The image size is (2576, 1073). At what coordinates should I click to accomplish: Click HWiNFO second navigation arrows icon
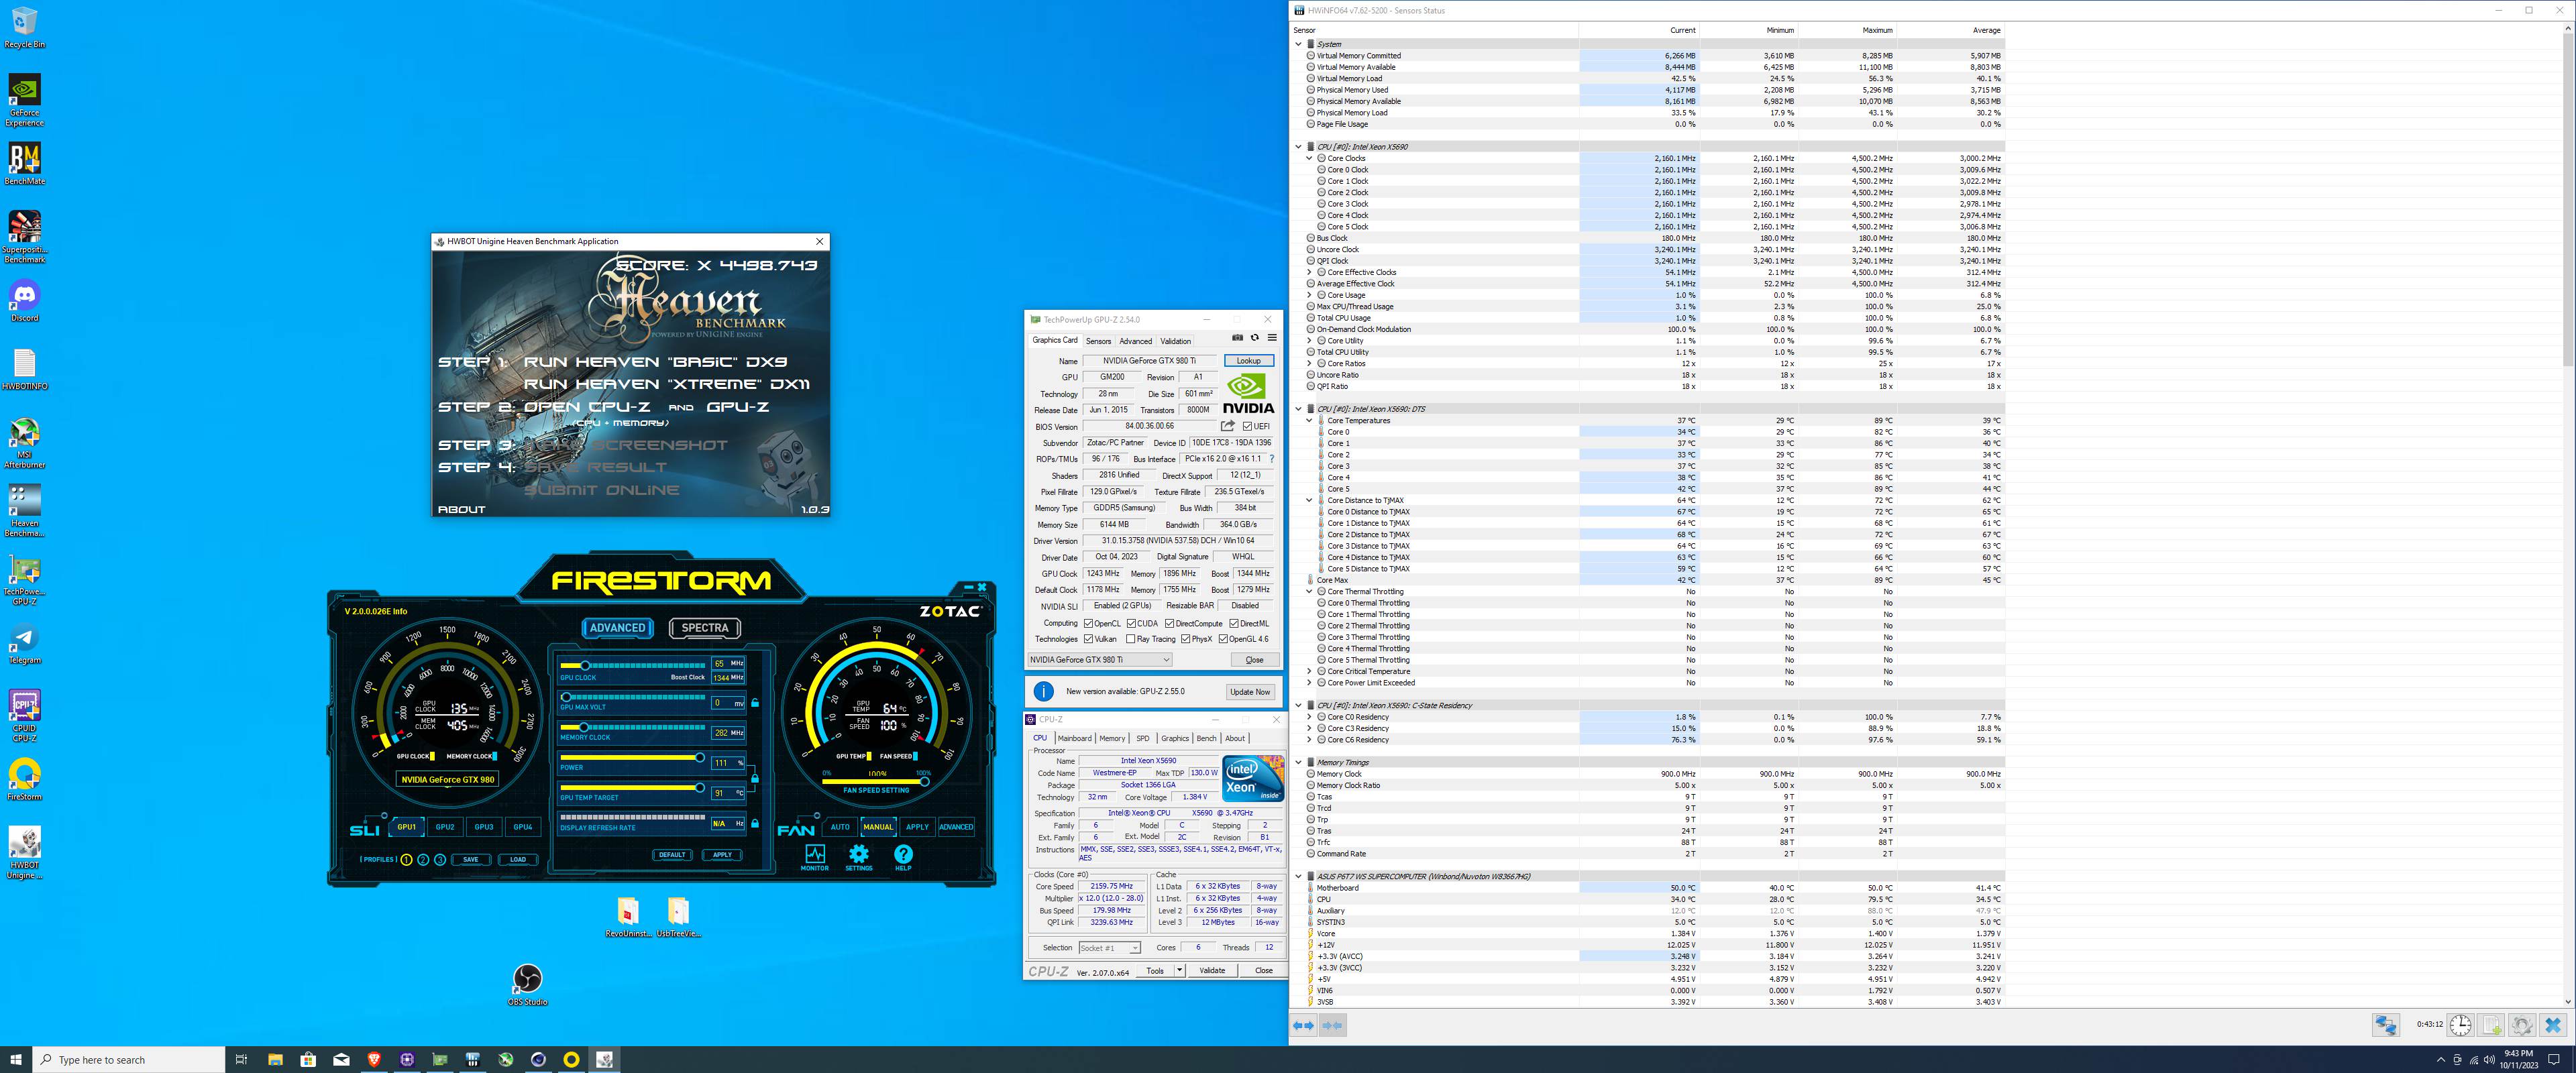(x=1333, y=1025)
